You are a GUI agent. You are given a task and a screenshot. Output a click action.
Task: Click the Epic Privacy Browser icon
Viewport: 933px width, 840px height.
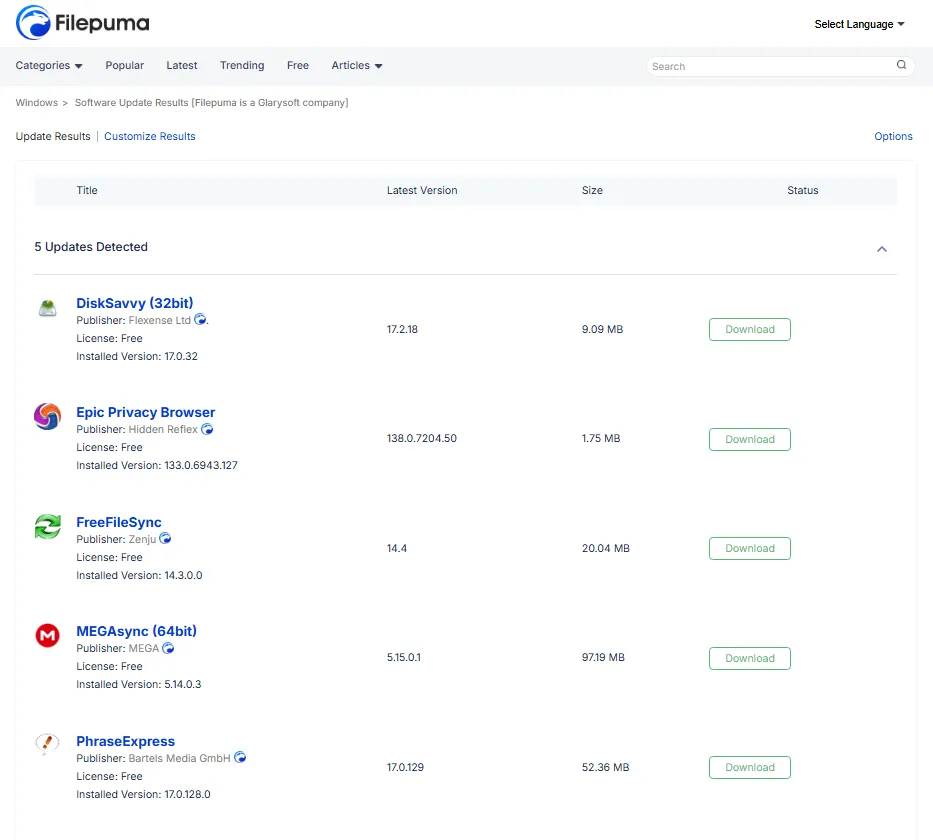pyautogui.click(x=47, y=416)
